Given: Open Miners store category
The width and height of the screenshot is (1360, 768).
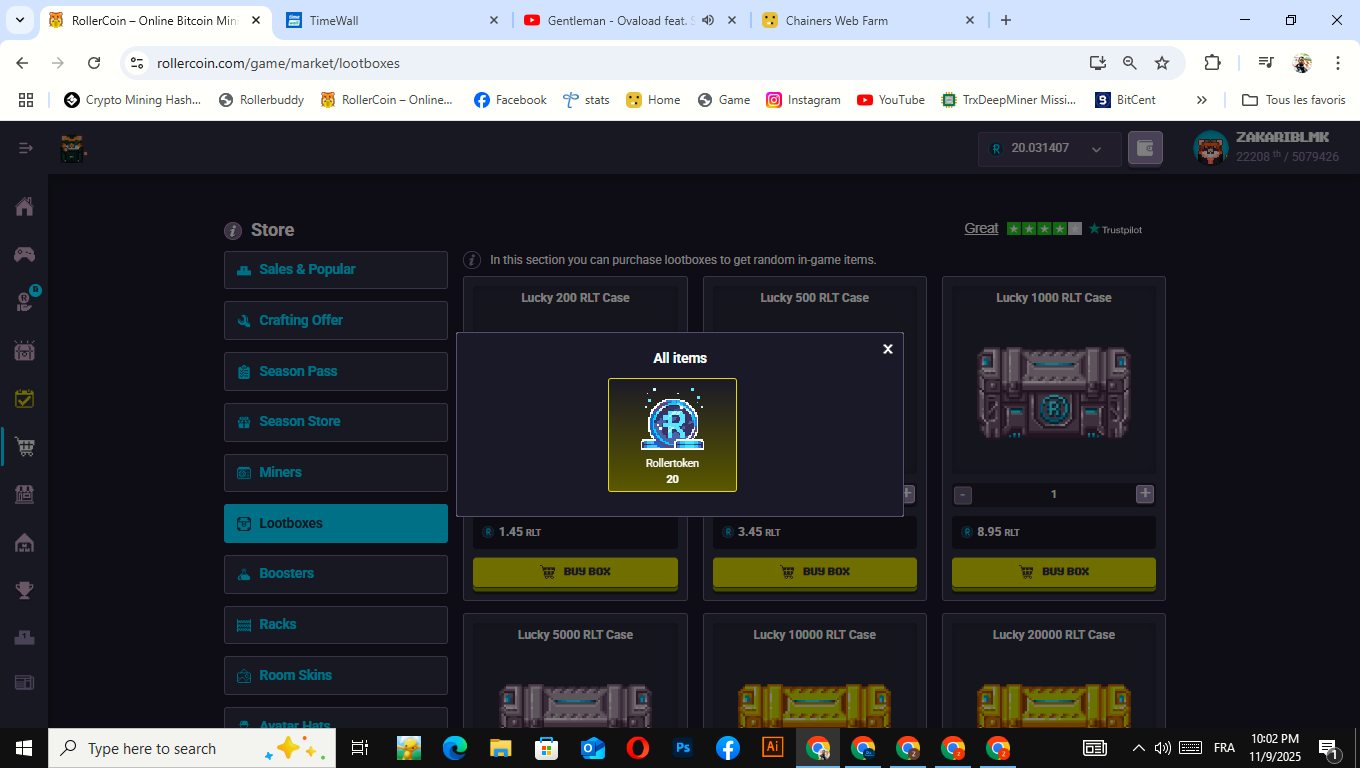Looking at the screenshot, I should (x=336, y=472).
